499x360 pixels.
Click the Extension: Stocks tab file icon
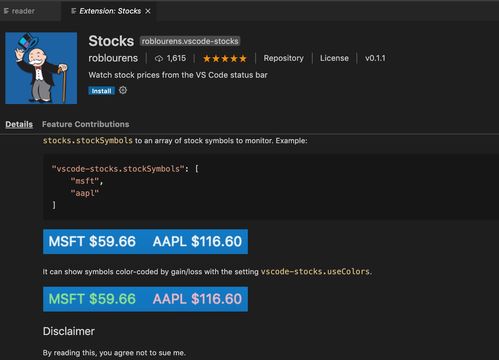point(74,11)
